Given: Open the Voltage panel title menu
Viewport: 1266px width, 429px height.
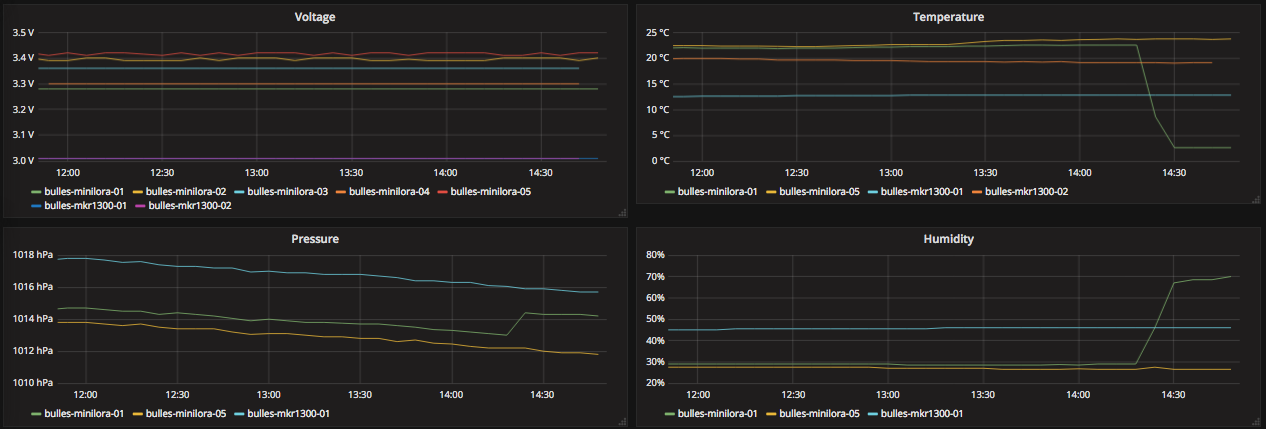Looking at the screenshot, I should pos(315,17).
